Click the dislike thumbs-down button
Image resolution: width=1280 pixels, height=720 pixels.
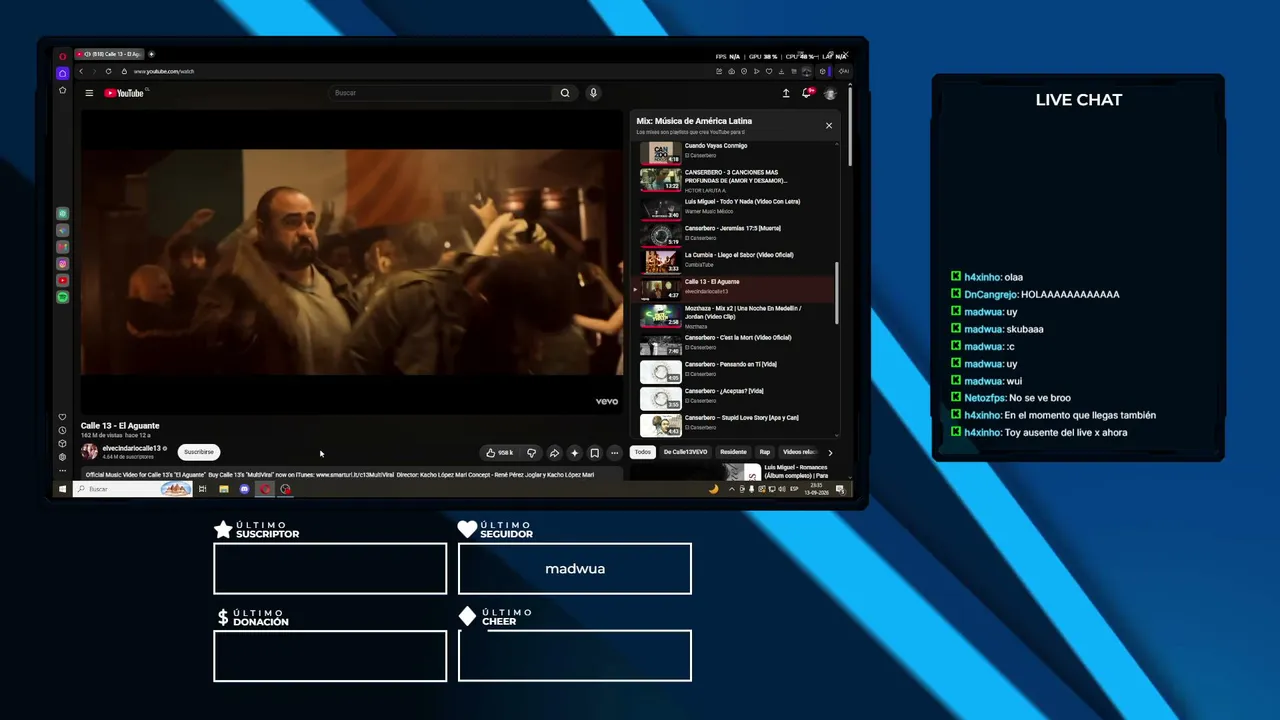point(531,453)
